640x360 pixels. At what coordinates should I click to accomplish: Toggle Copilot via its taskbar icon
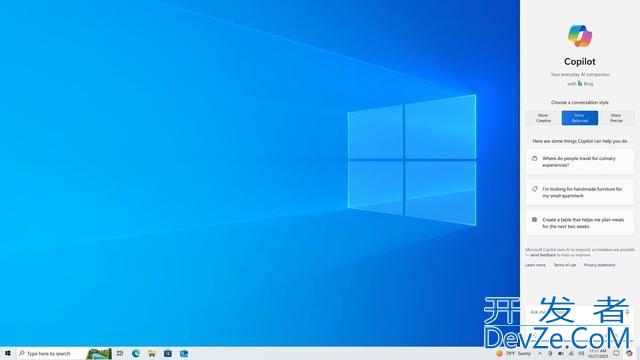629,353
